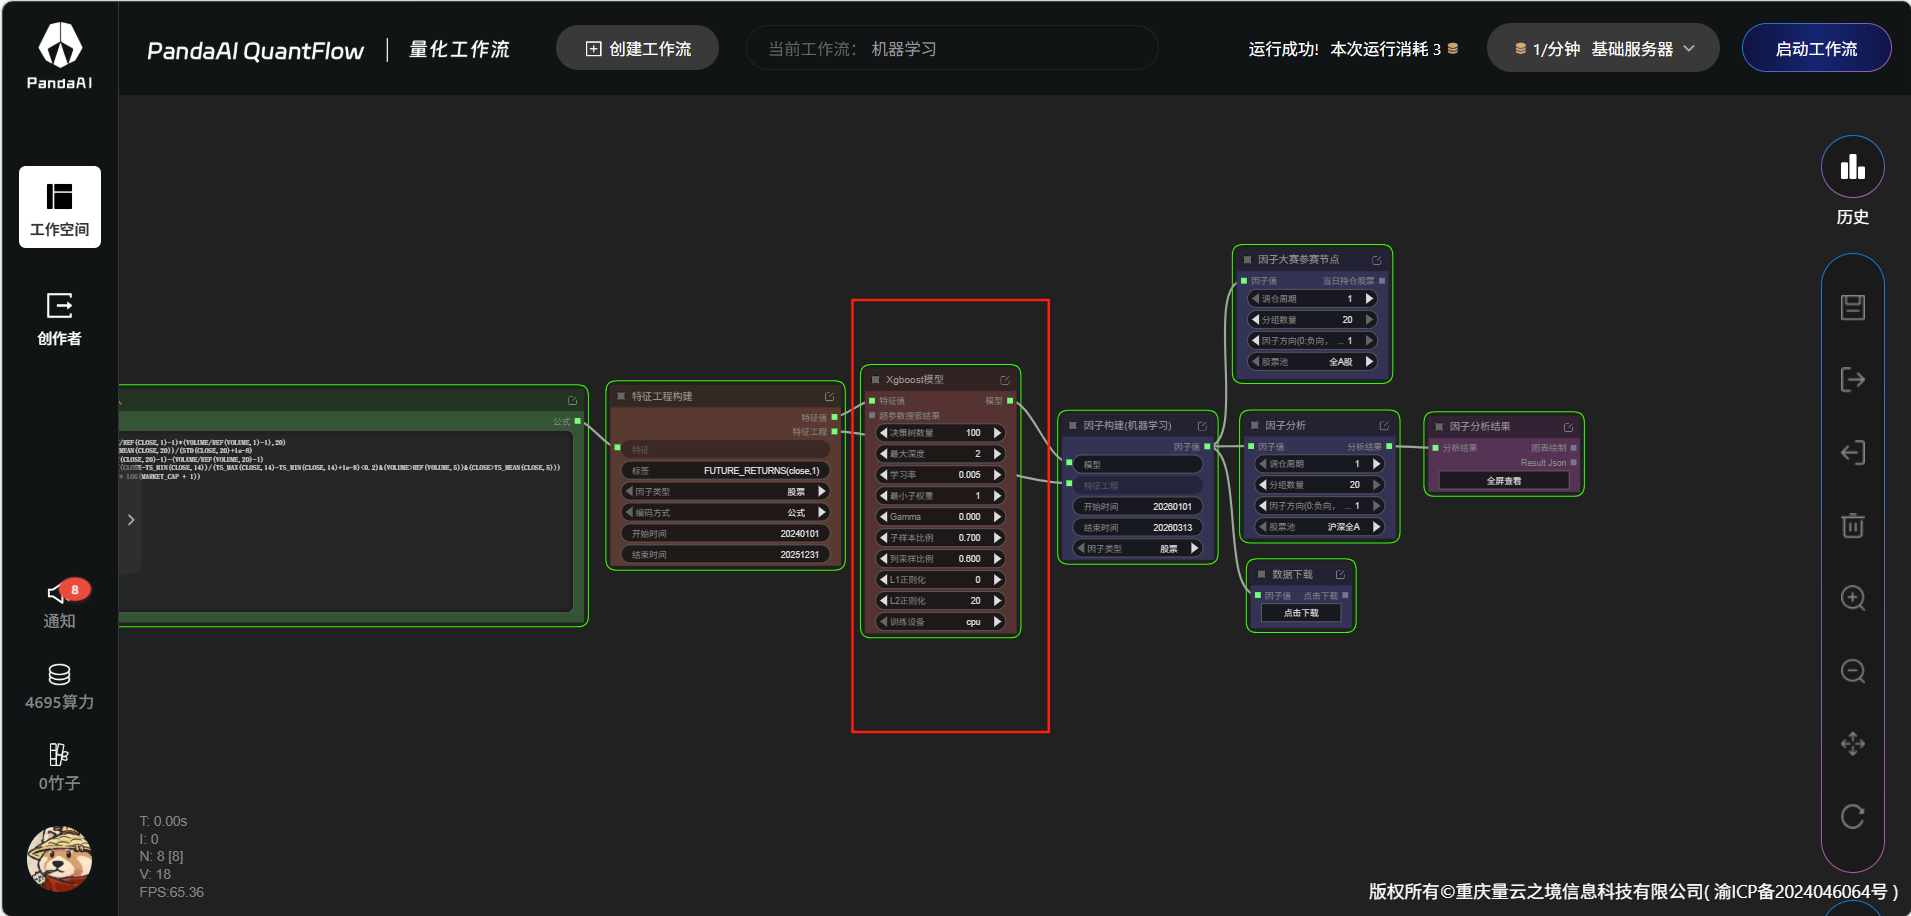Open 通知 notifications with badge 8
The width and height of the screenshot is (1911, 916).
coord(60,605)
